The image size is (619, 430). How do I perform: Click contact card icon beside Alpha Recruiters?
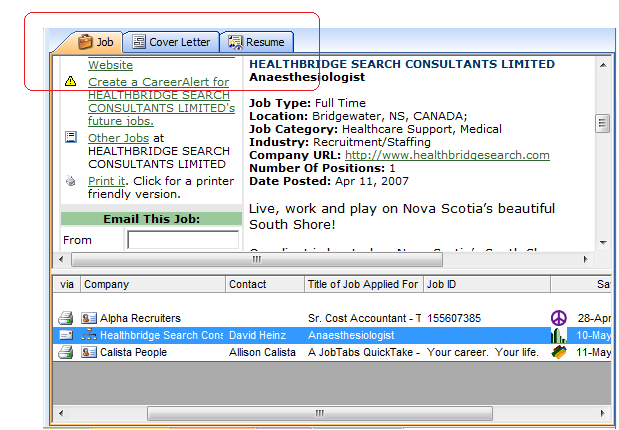point(88,318)
